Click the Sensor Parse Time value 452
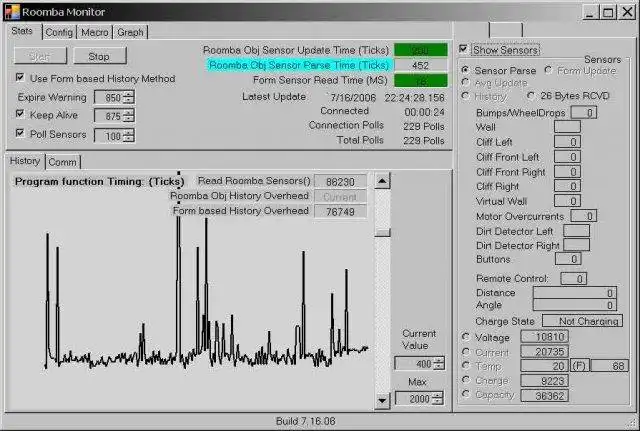This screenshot has height=431, width=640. [x=420, y=65]
